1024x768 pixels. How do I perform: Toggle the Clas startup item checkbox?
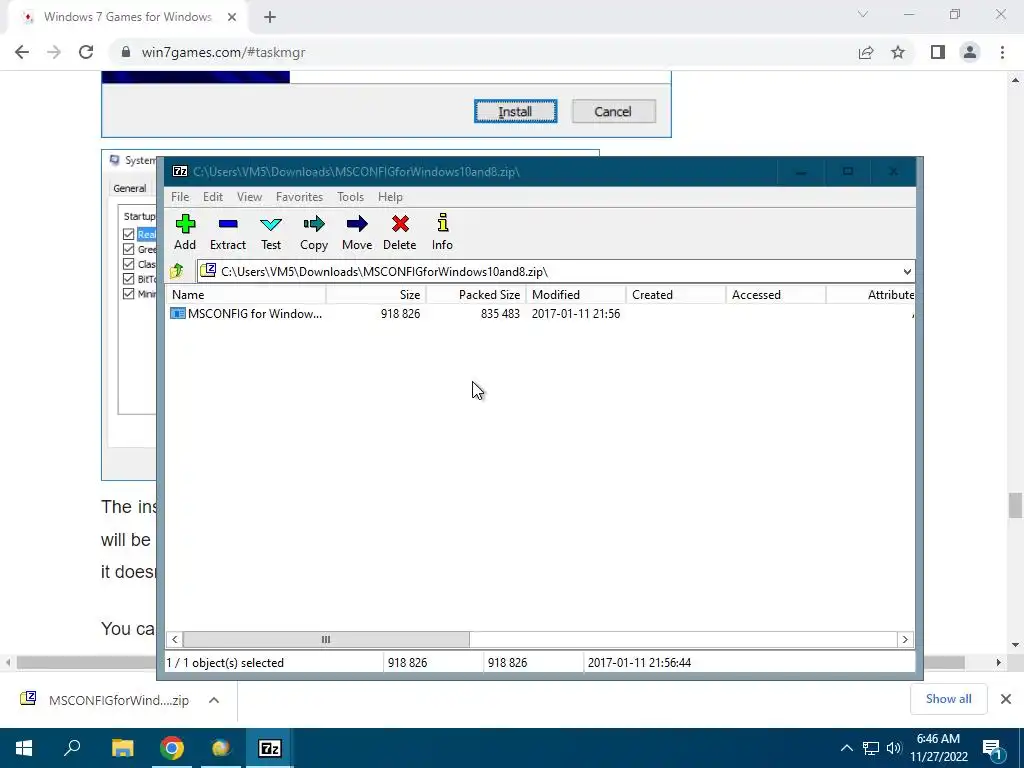[129, 264]
